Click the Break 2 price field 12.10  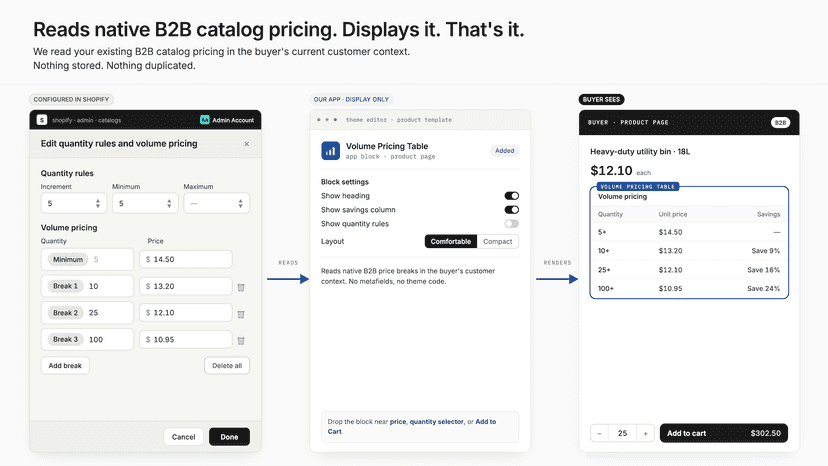[x=186, y=313]
